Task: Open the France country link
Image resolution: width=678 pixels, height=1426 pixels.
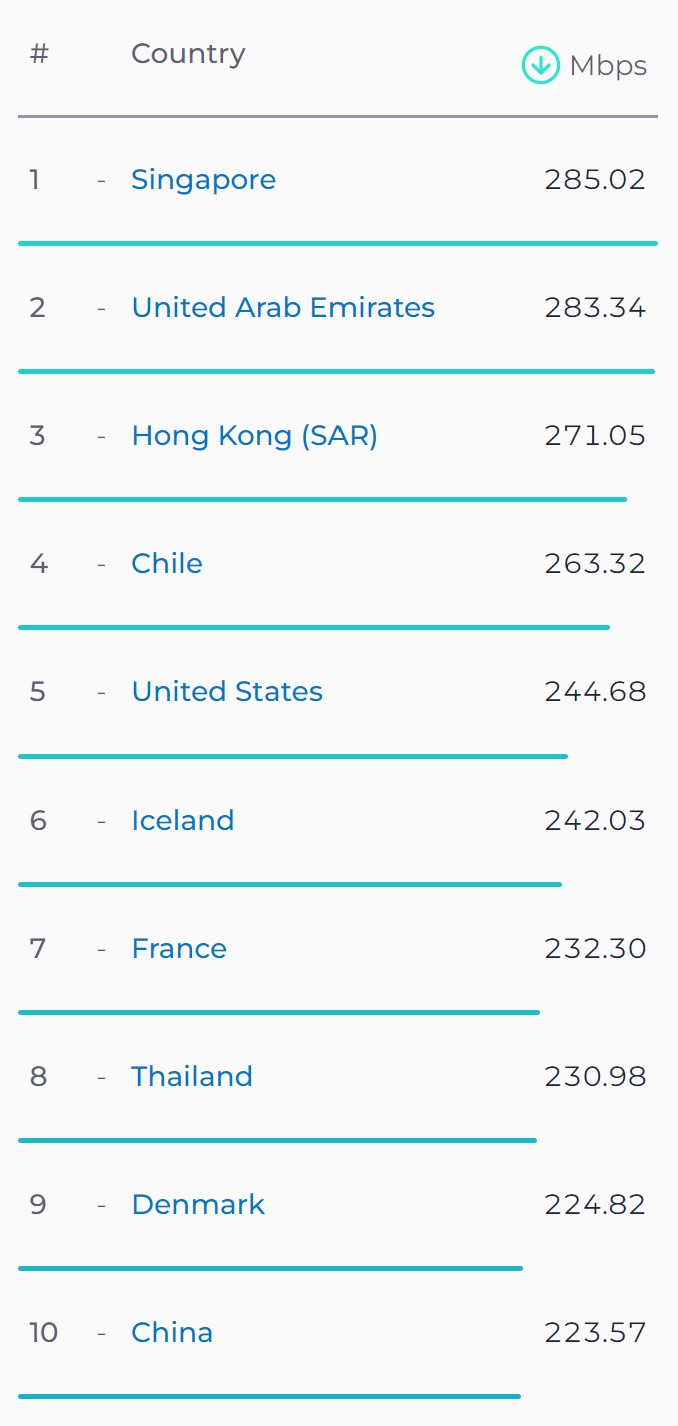Action: 179,949
